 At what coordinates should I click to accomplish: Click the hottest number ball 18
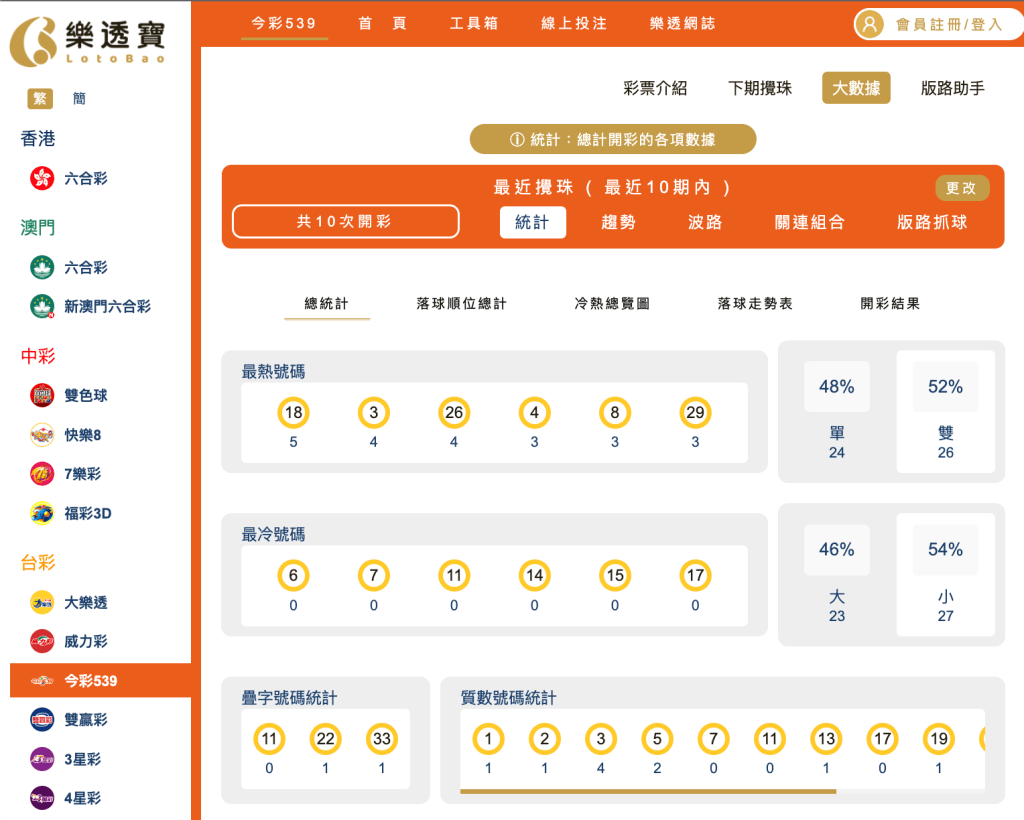tap(294, 412)
